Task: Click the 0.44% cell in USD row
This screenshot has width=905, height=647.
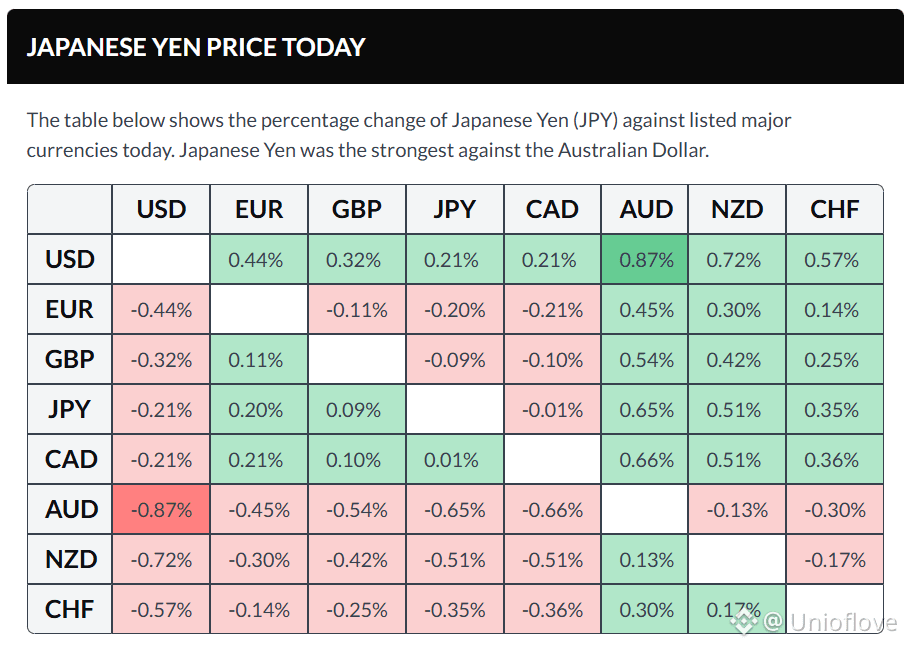Action: (x=259, y=259)
